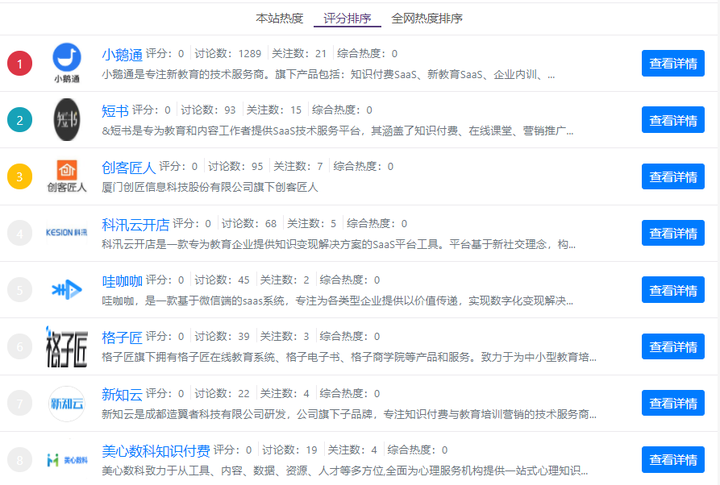Click 科汛云开店 discussion count 讨论数: 68
The width and height of the screenshot is (720, 485).
249,224
